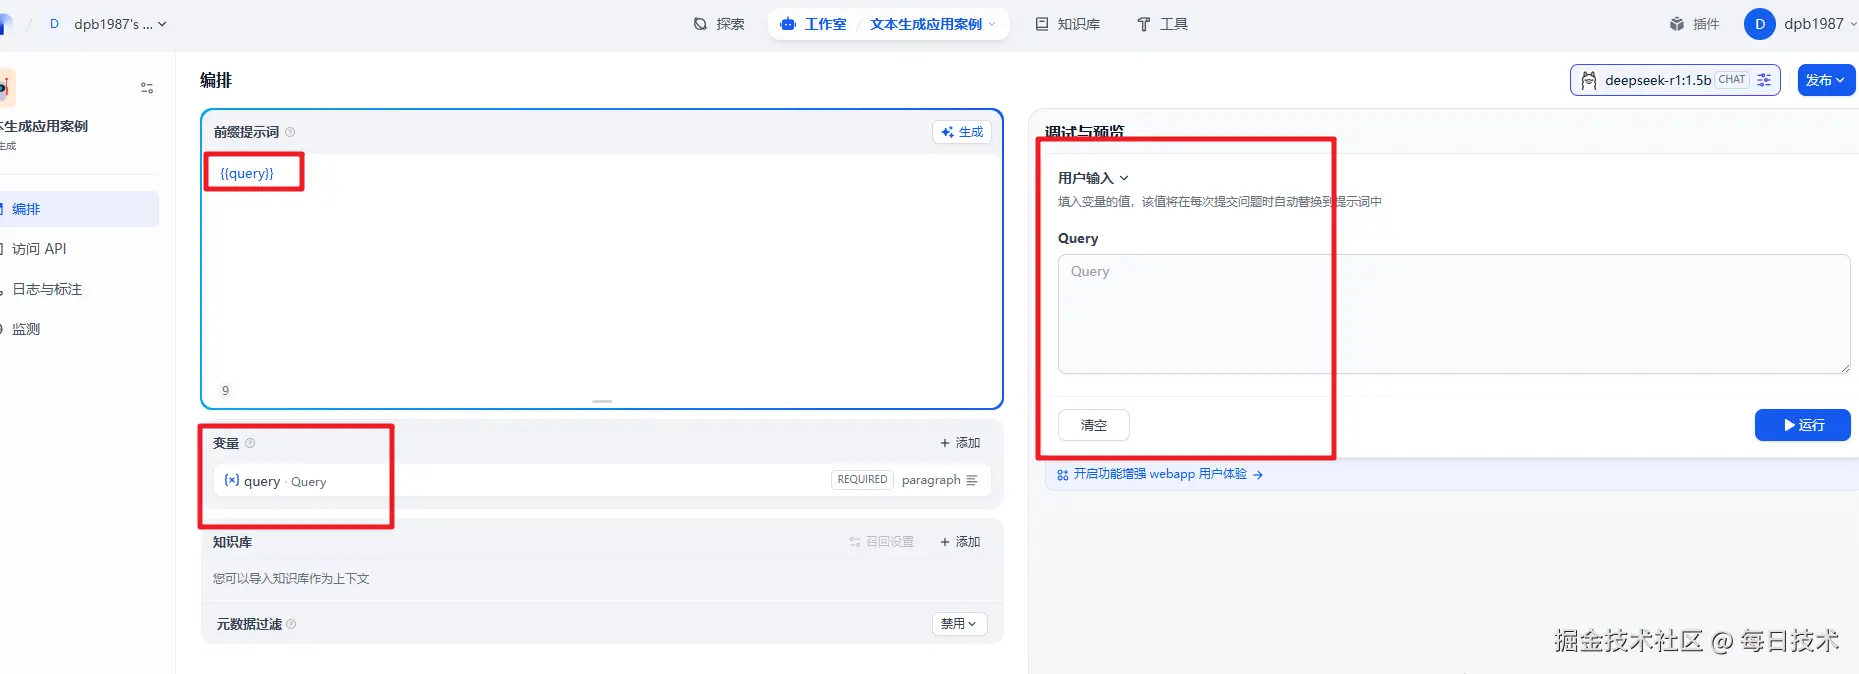Open the deepseek-r1:1.5b model selector

pyautogui.click(x=1675, y=80)
